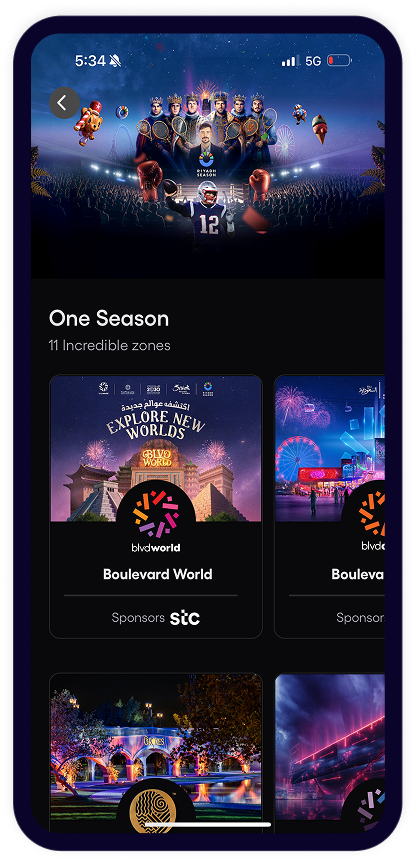
Task: Tap the muted bell status icon
Action: tap(115, 60)
